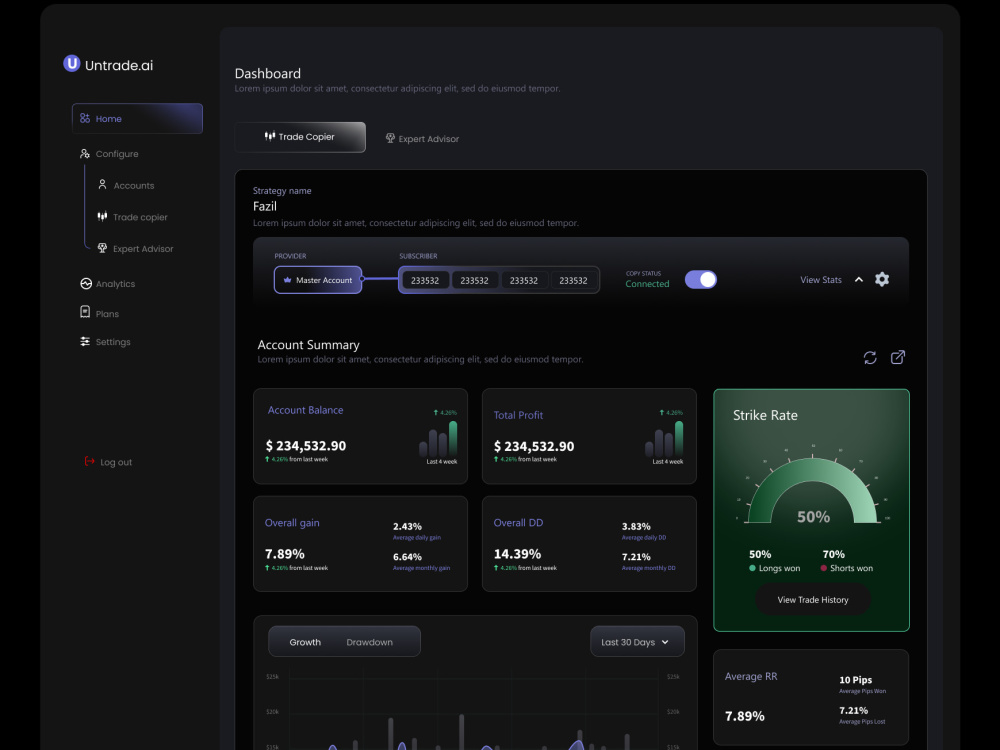Switch chart to Growth

[305, 642]
